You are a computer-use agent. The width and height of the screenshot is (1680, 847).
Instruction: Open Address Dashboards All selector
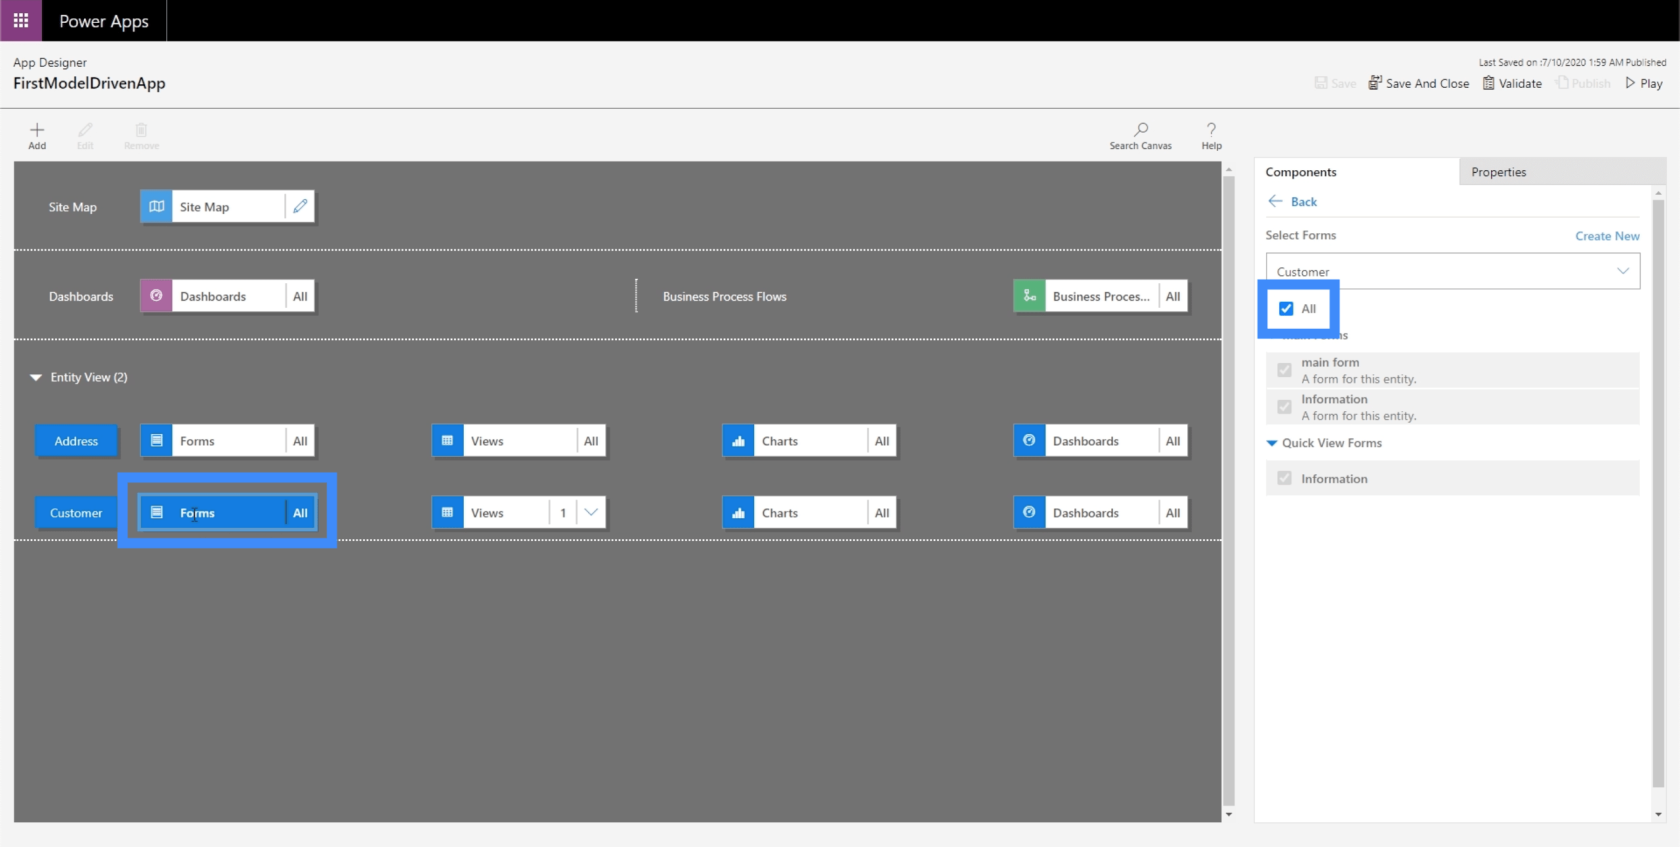point(1173,441)
